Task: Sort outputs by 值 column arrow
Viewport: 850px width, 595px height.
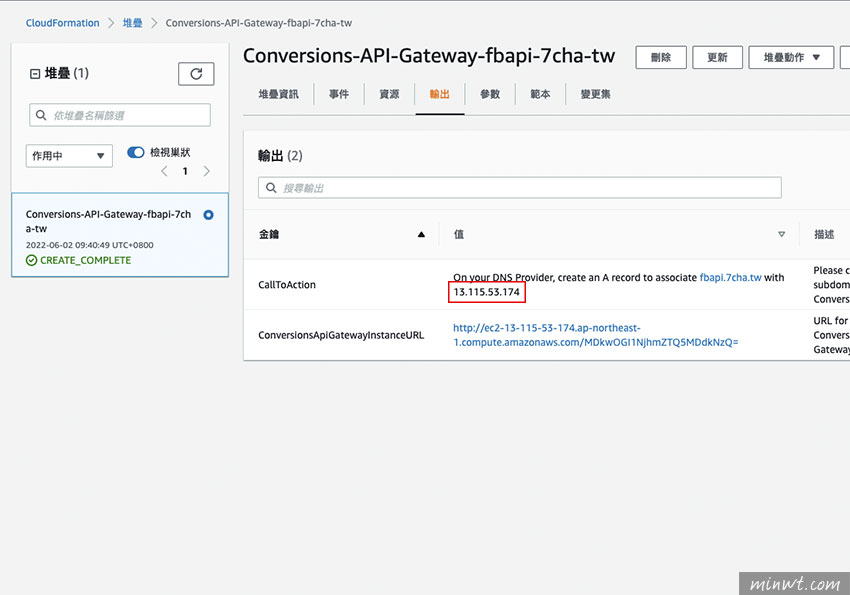Action: [781, 234]
